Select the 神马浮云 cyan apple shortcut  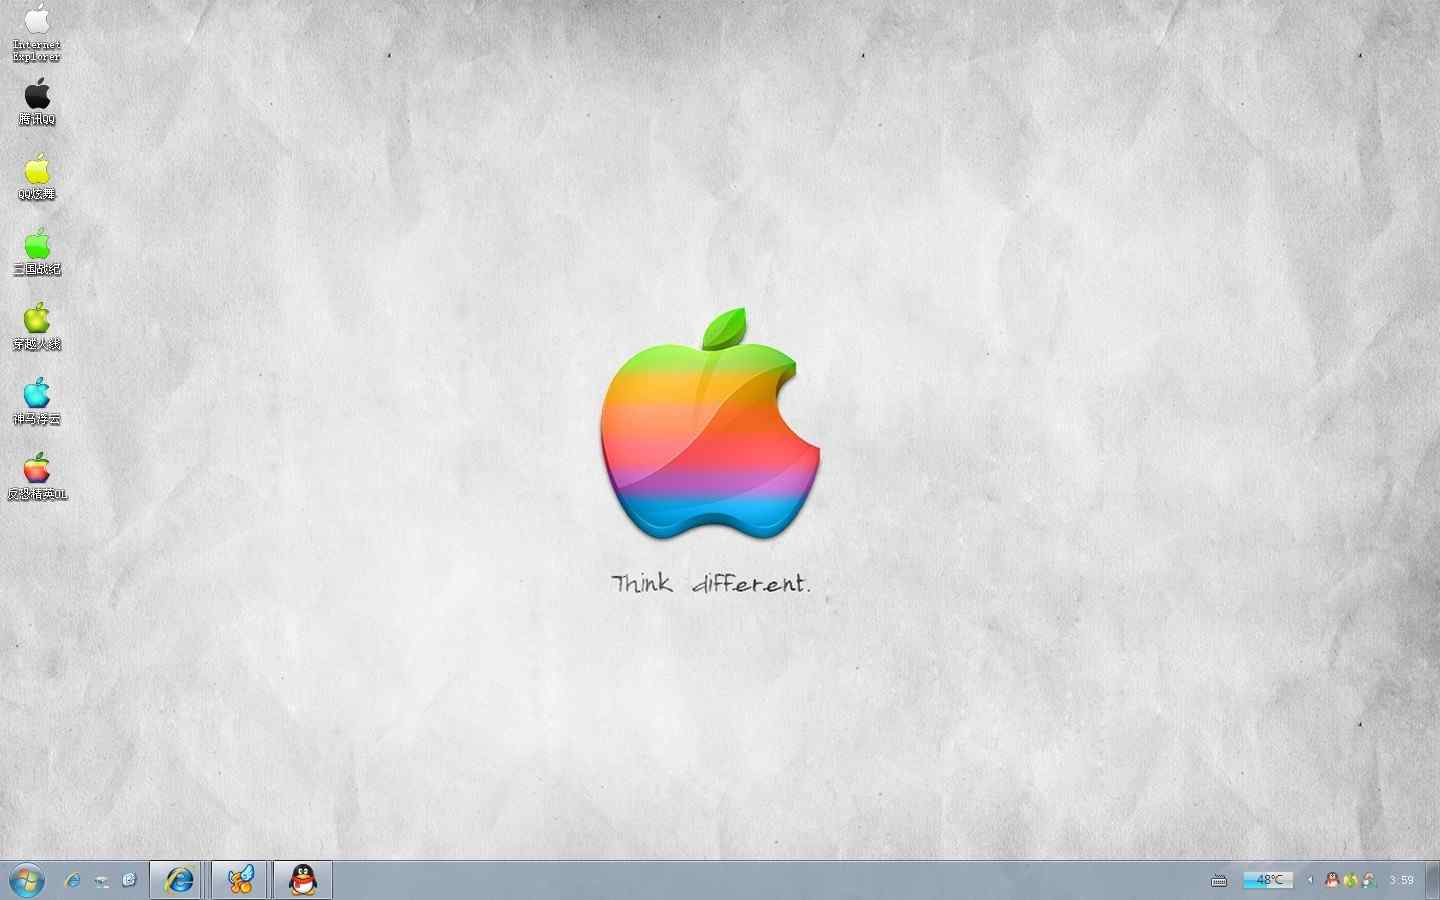click(x=37, y=402)
